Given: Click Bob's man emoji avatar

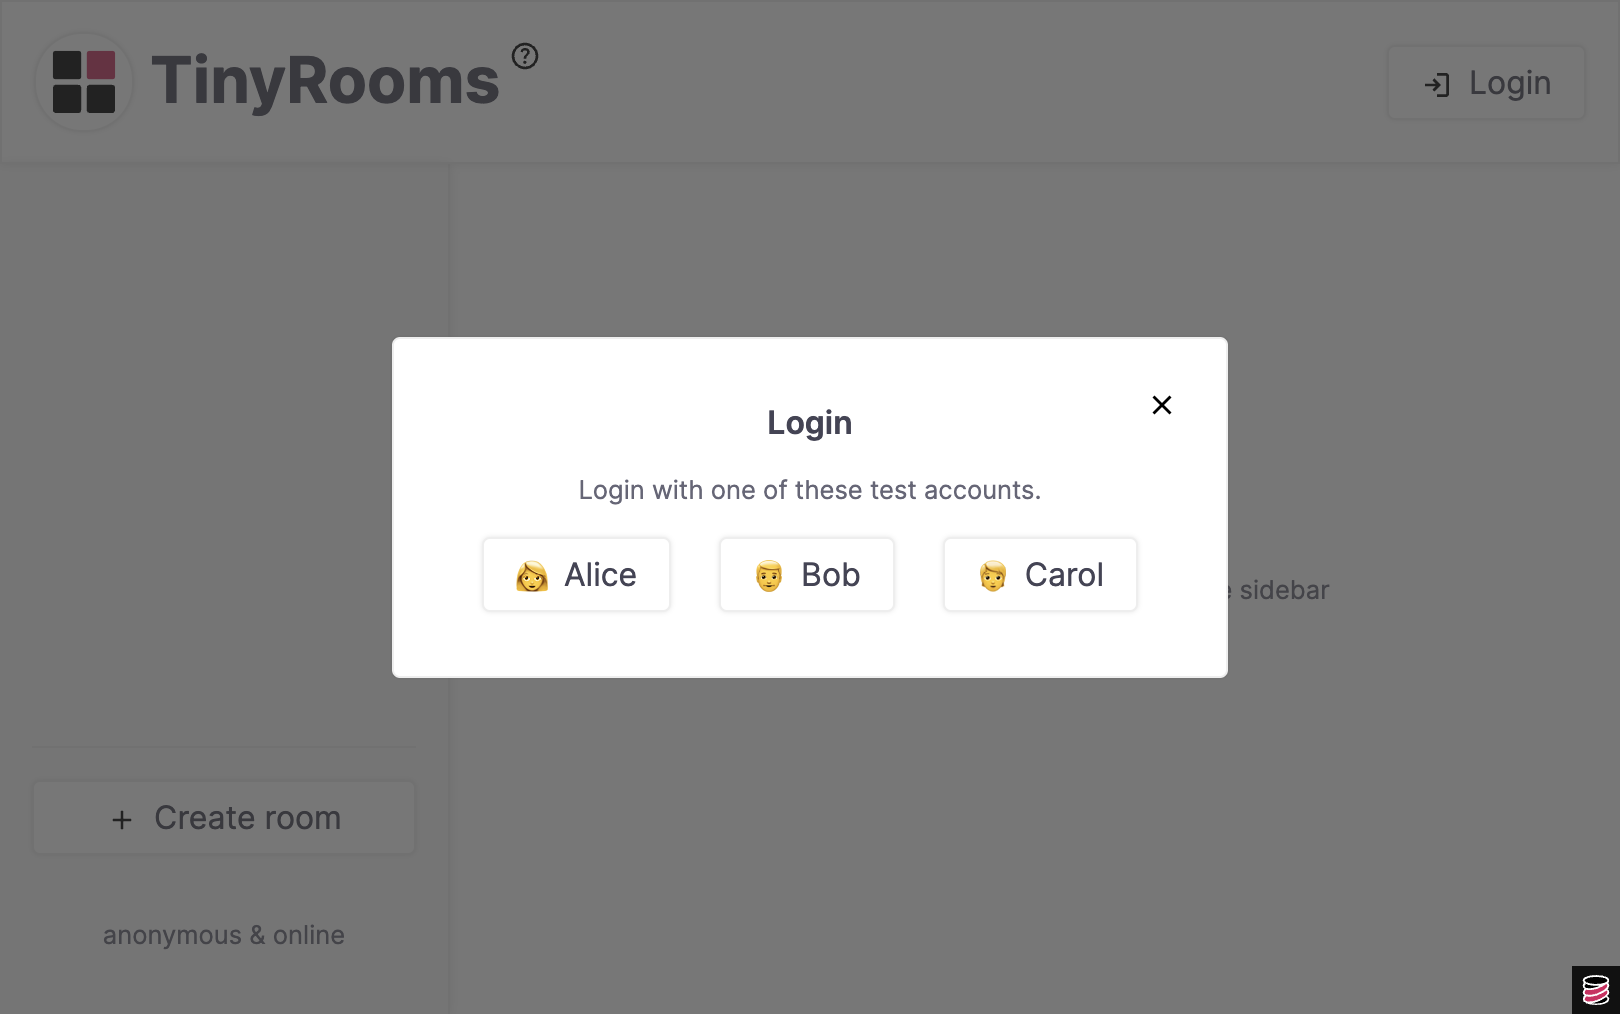Looking at the screenshot, I should coord(769,576).
